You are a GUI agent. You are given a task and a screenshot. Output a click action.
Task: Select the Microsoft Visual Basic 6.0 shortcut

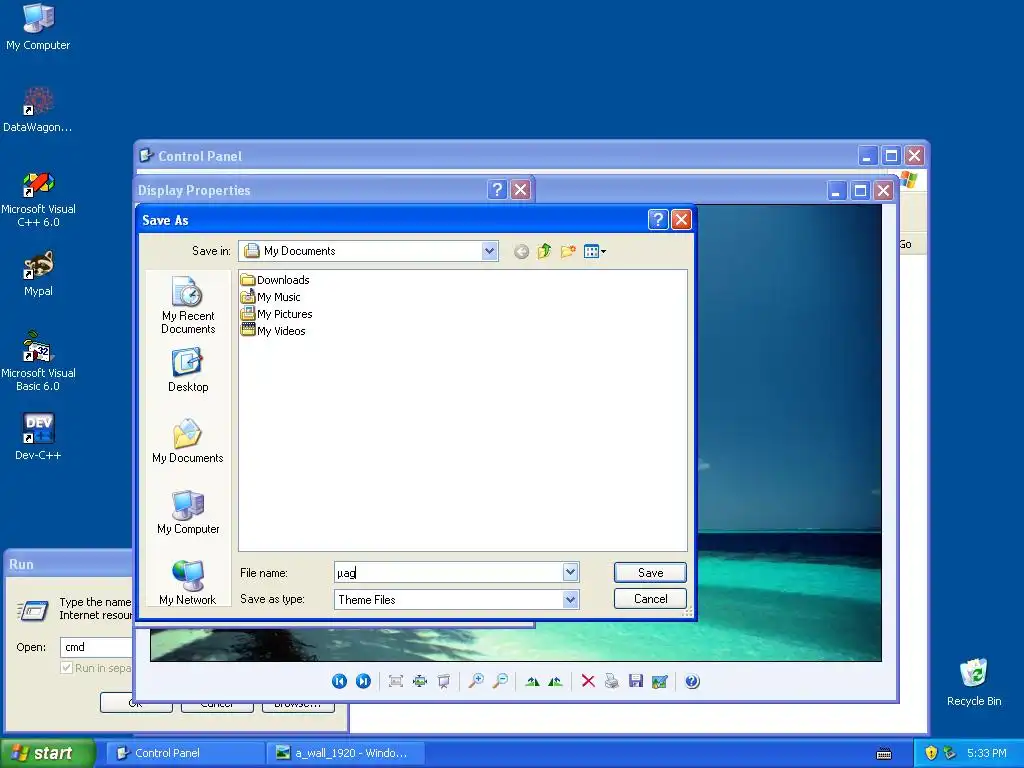(x=38, y=361)
